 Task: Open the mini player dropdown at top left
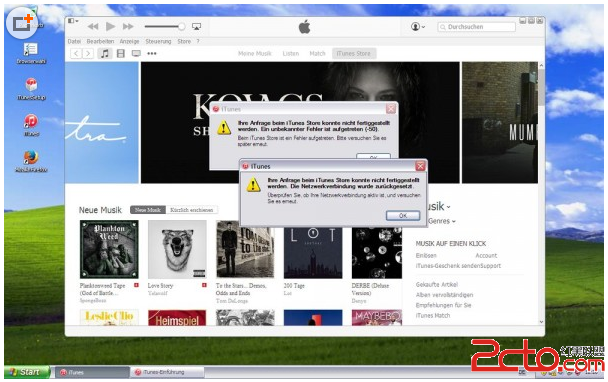point(73,21)
